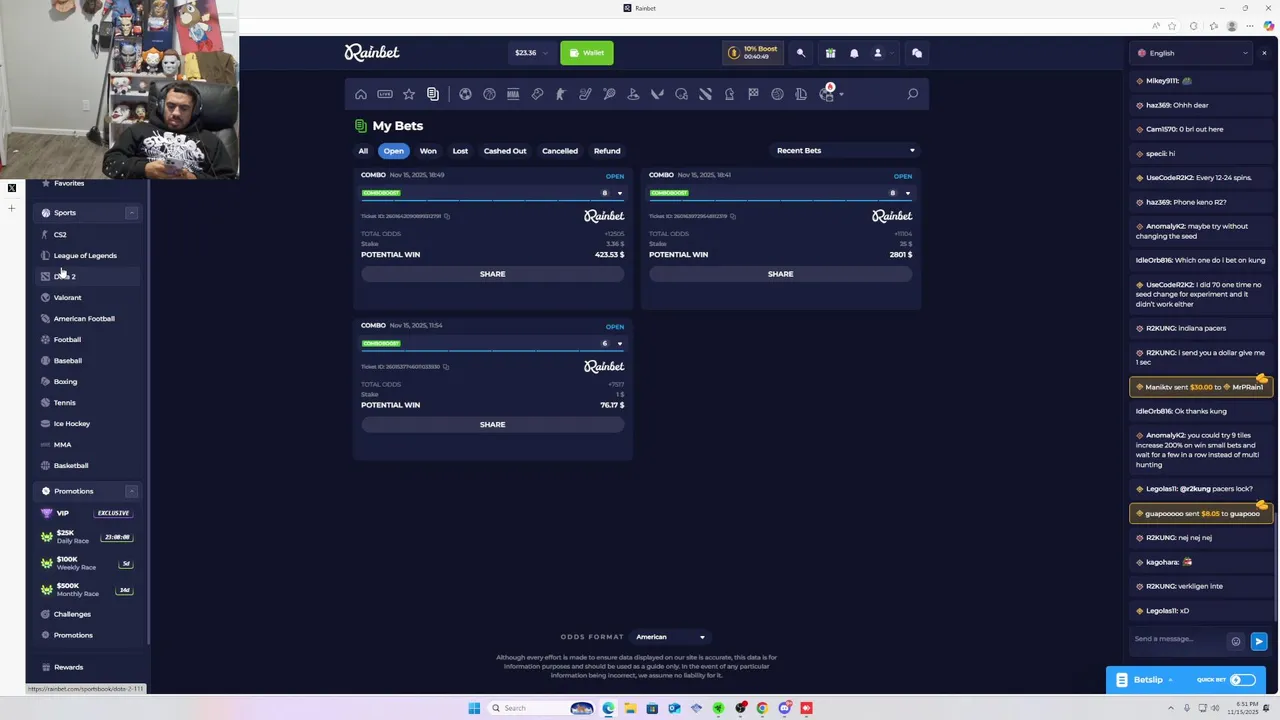1280x720 pixels.
Task: Show All bets filter
Action: tap(363, 151)
